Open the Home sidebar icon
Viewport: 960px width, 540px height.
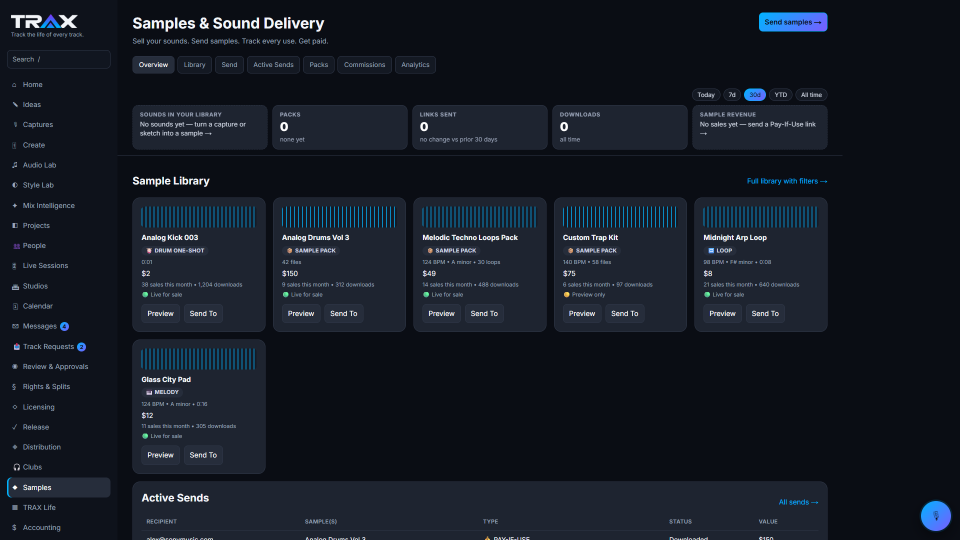(15, 84)
